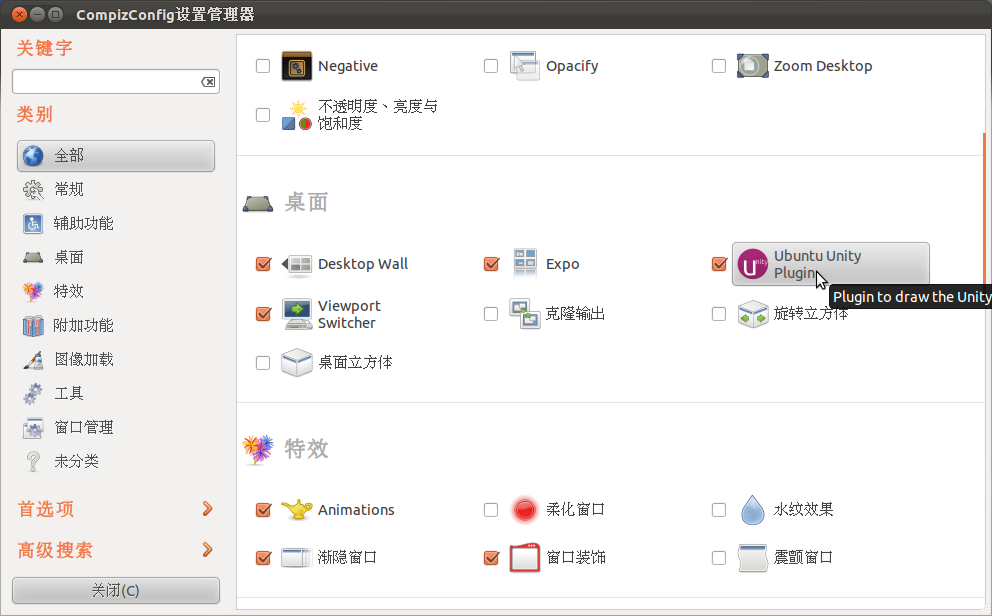
Task: Uncheck the Ubuntu Unity Plugin checkbox
Action: 719,264
